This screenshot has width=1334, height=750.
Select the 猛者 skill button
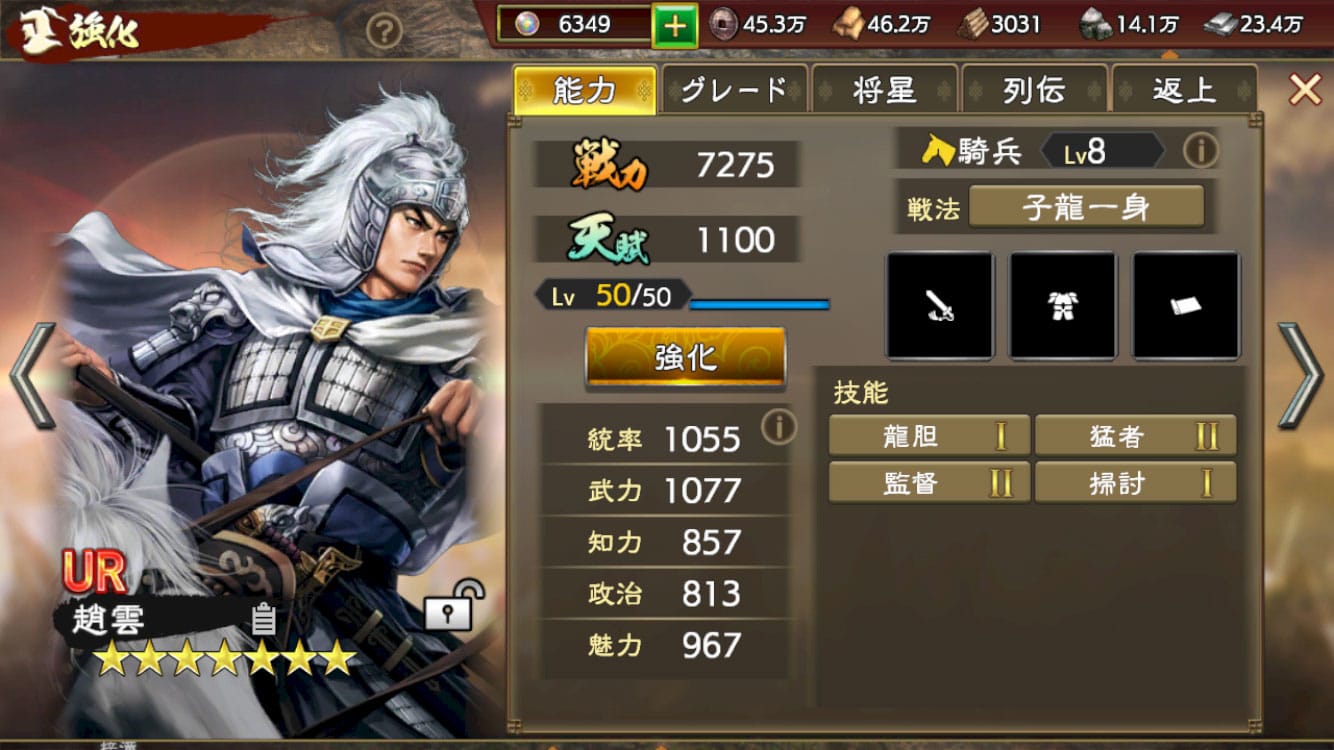click(1136, 436)
